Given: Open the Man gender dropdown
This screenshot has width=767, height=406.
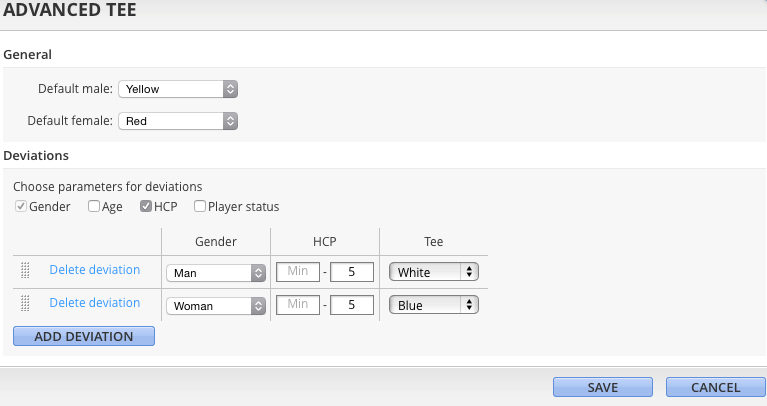Looking at the screenshot, I should [x=216, y=273].
